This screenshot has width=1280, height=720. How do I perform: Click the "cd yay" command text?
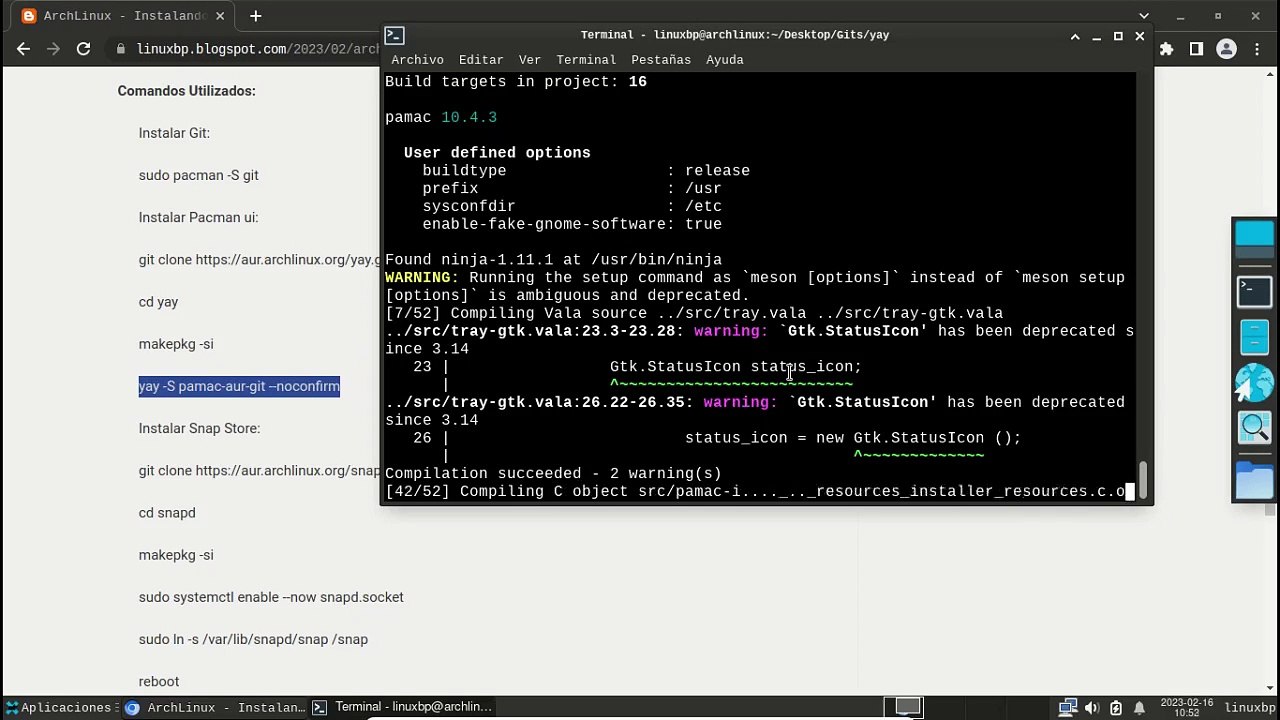158,302
